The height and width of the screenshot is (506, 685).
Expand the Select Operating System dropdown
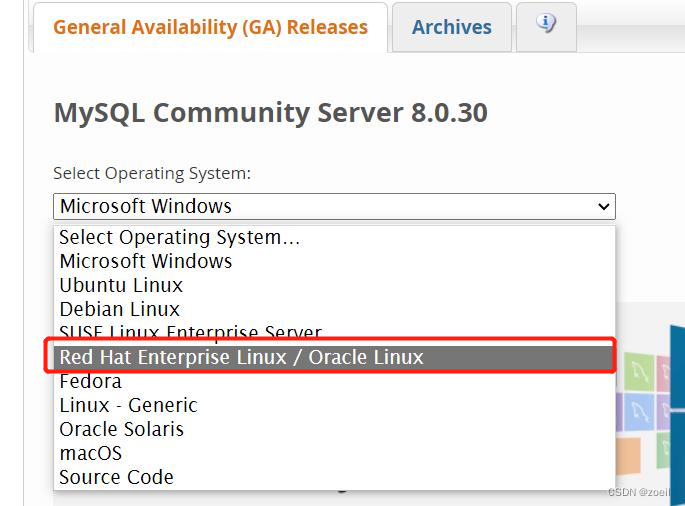pyautogui.click(x=334, y=206)
